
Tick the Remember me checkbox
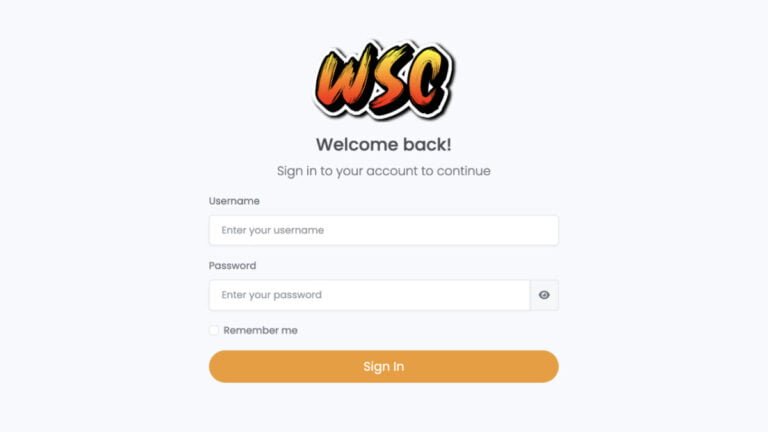click(214, 330)
